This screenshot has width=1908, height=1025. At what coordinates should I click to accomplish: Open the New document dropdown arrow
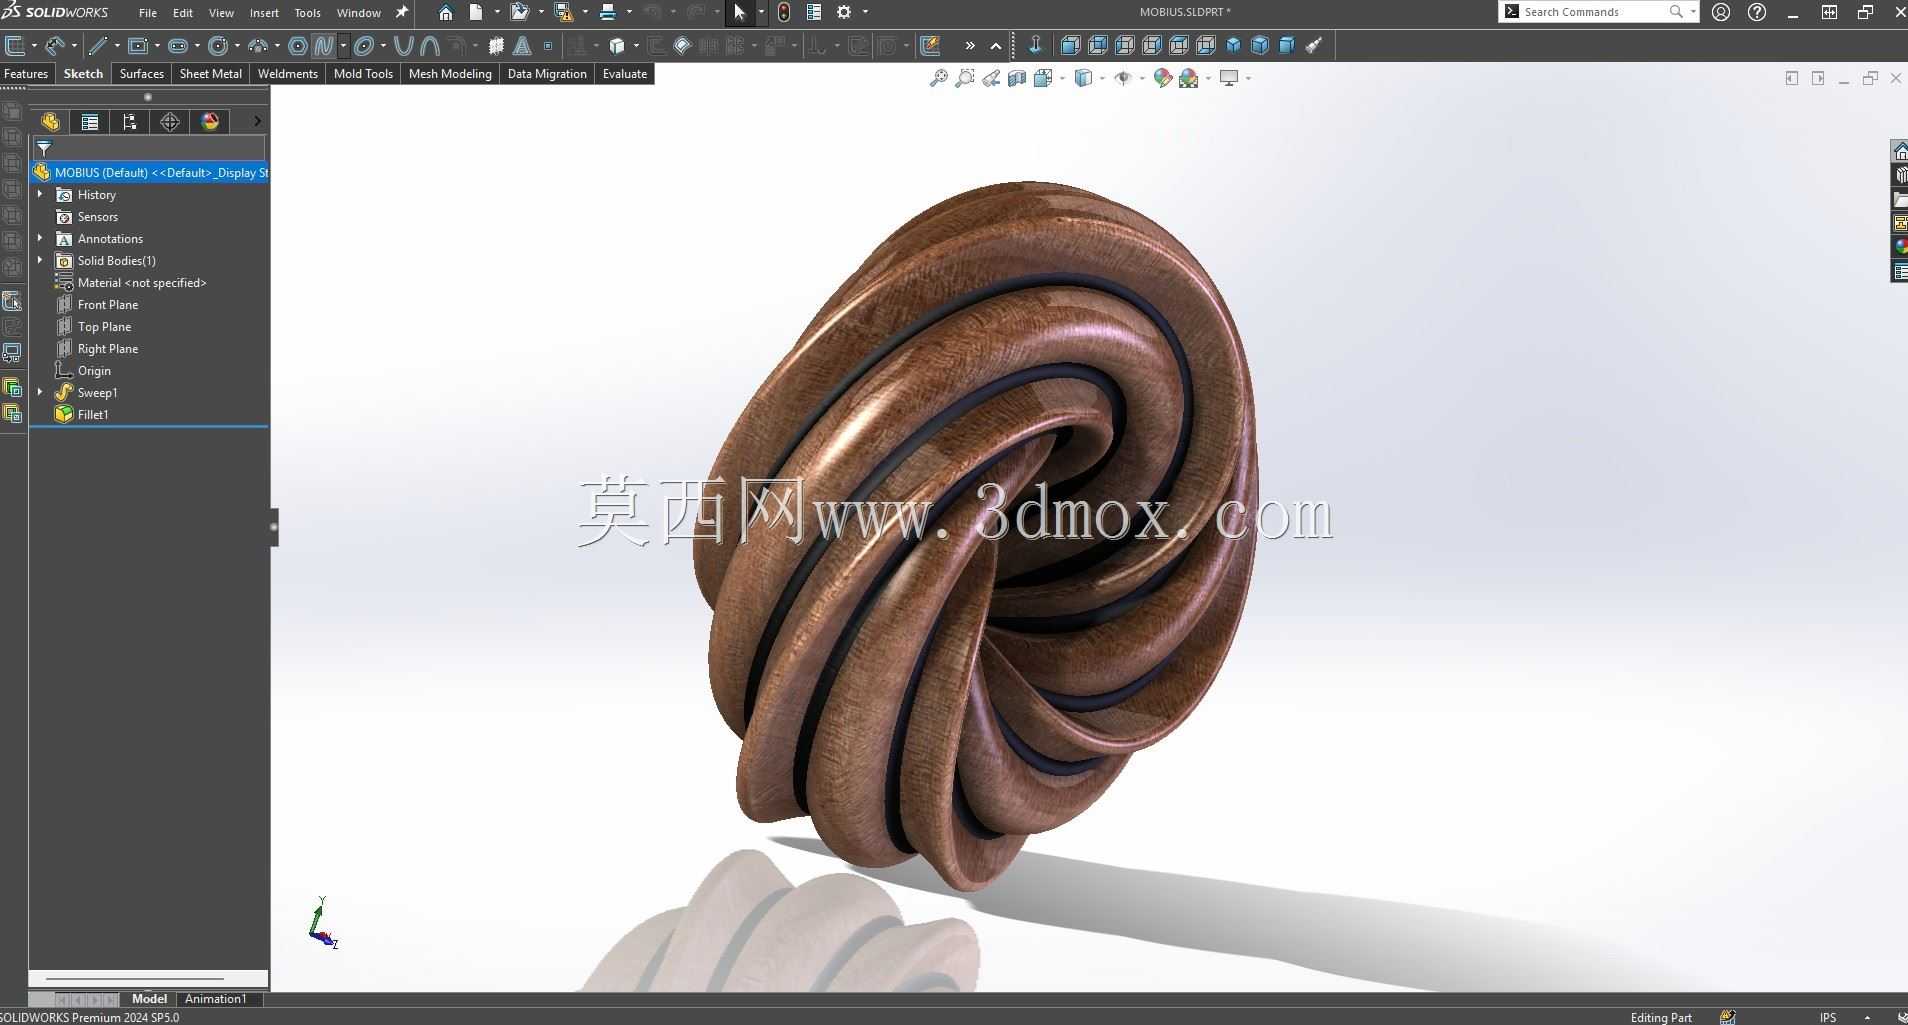pyautogui.click(x=497, y=12)
